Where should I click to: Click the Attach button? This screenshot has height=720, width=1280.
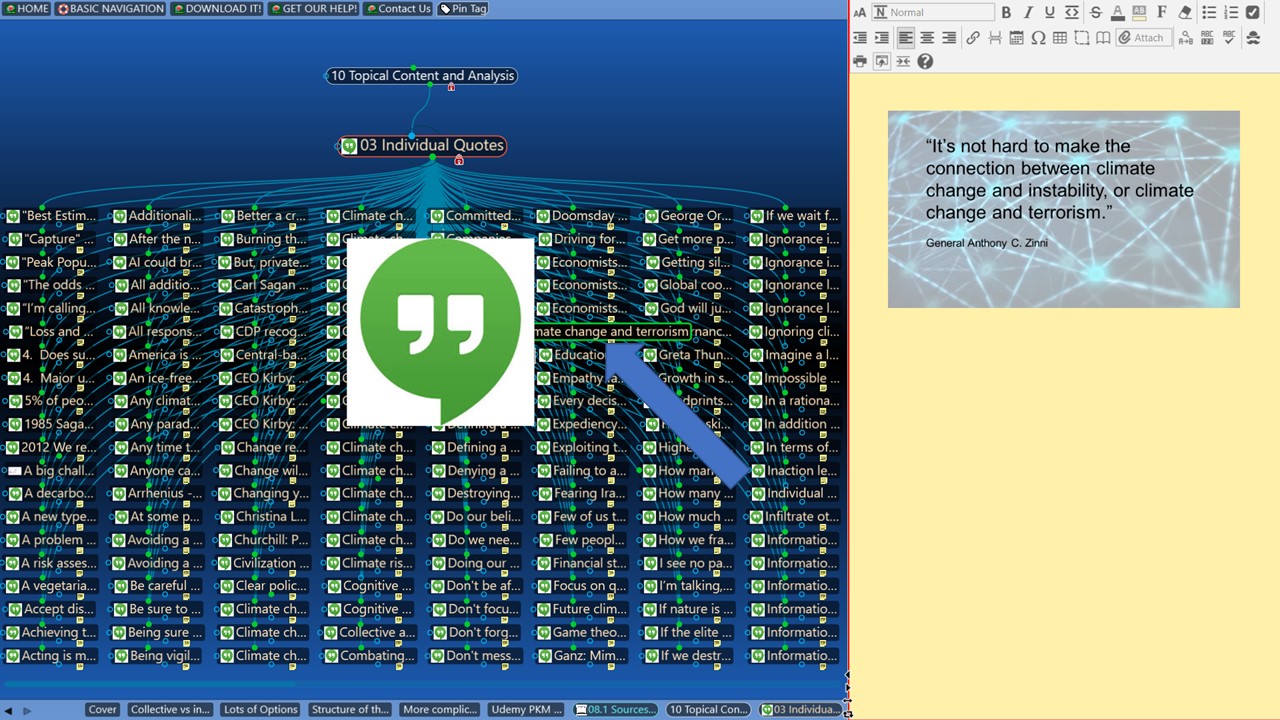[x=1142, y=38]
